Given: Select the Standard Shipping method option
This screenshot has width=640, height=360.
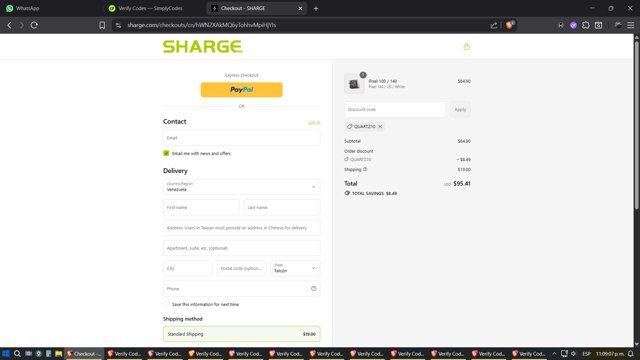Looking at the screenshot, I should pyautogui.click(x=241, y=334).
